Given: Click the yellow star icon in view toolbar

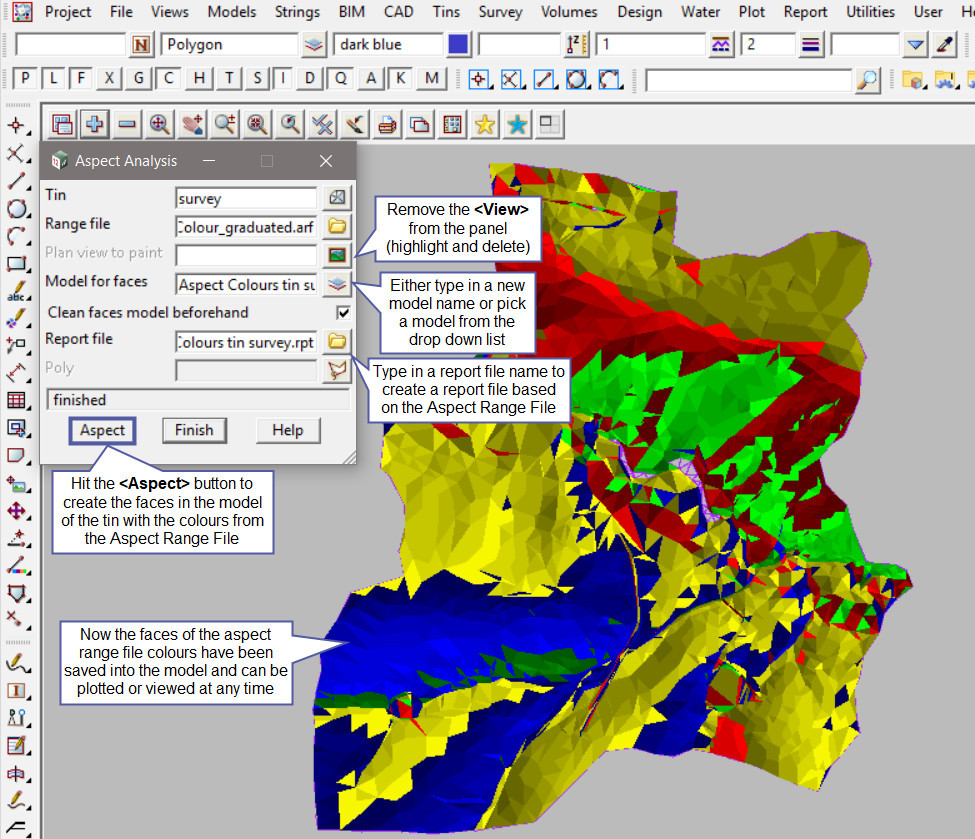Looking at the screenshot, I should pyautogui.click(x=485, y=124).
